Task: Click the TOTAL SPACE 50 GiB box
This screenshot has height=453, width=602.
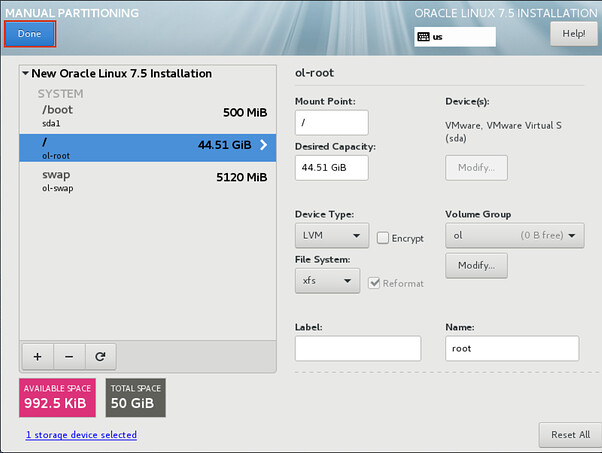Action: coord(136,397)
